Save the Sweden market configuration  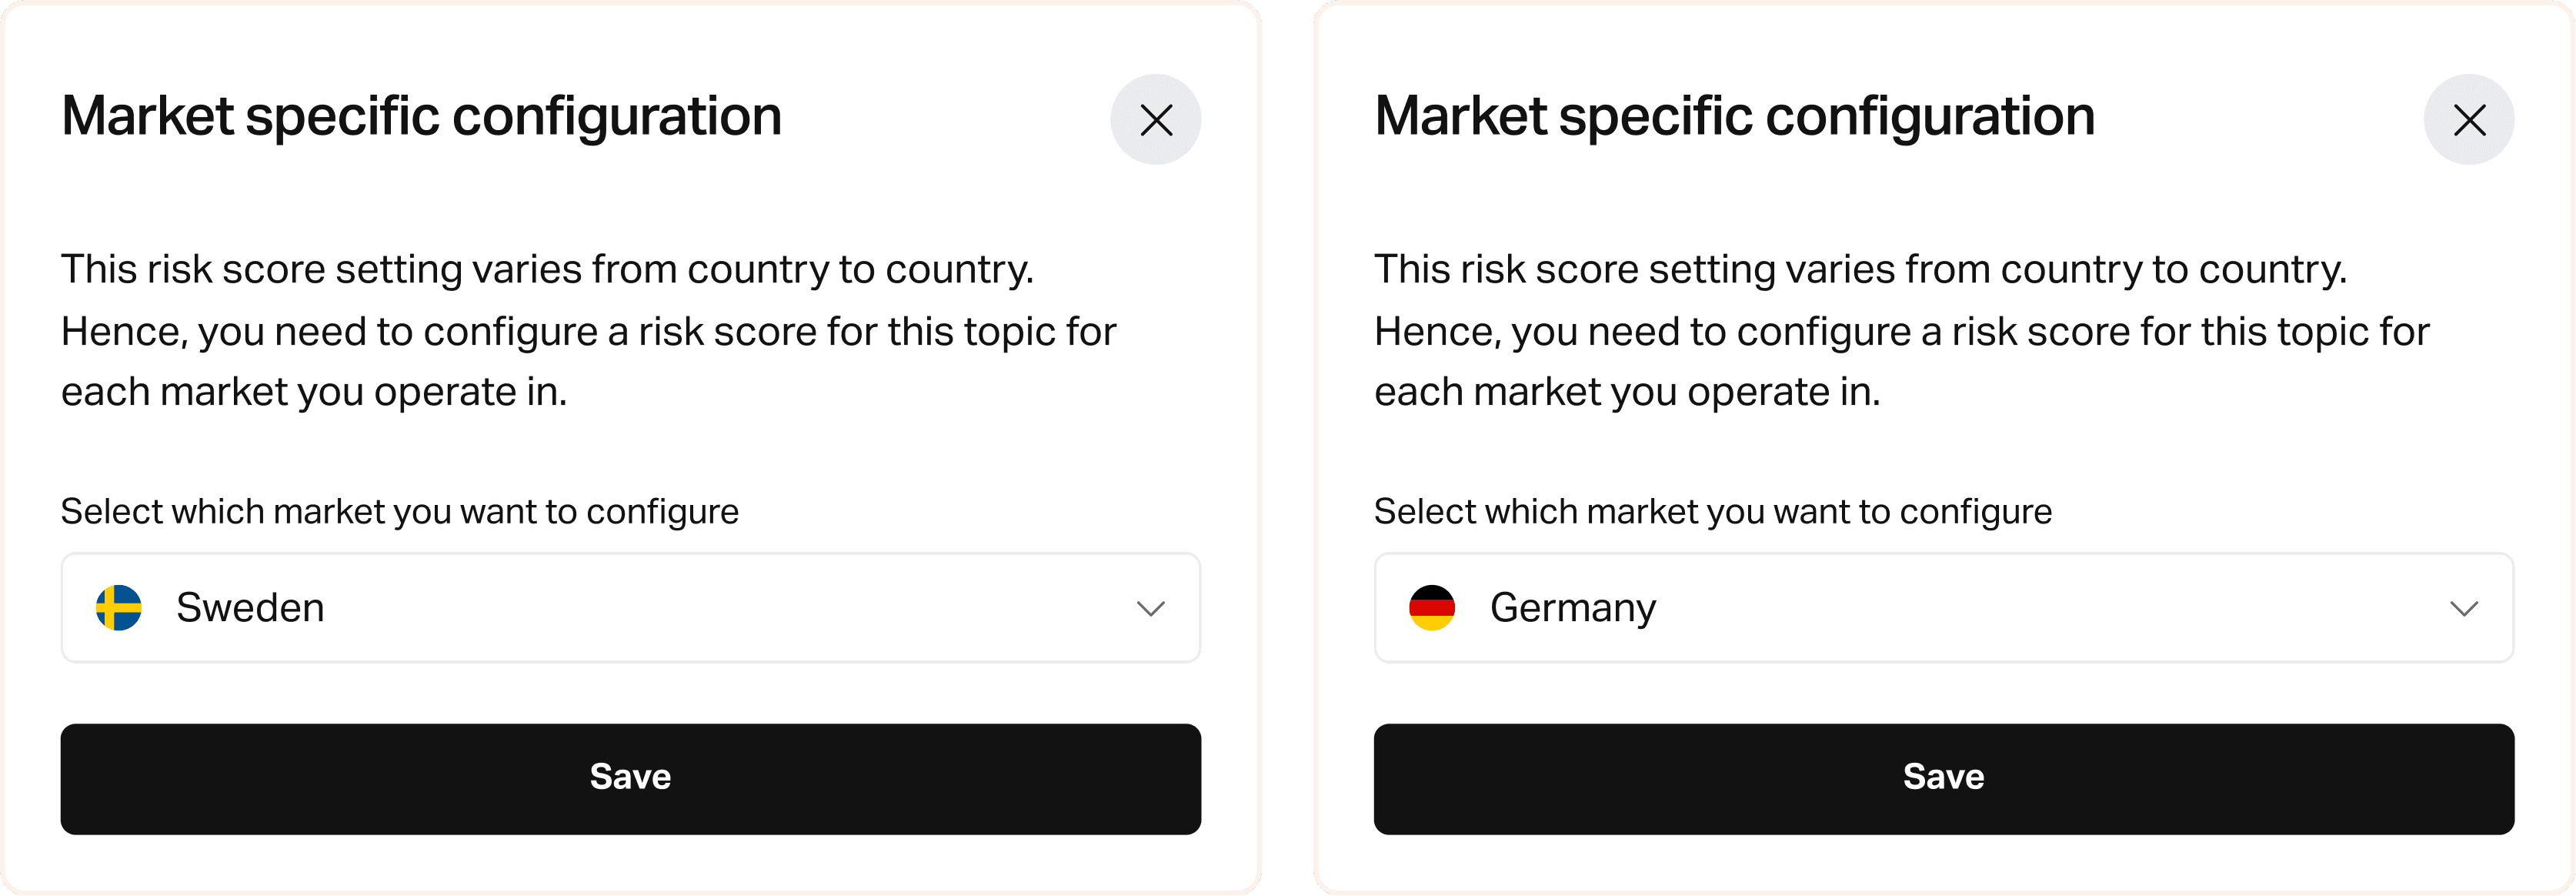coord(631,779)
